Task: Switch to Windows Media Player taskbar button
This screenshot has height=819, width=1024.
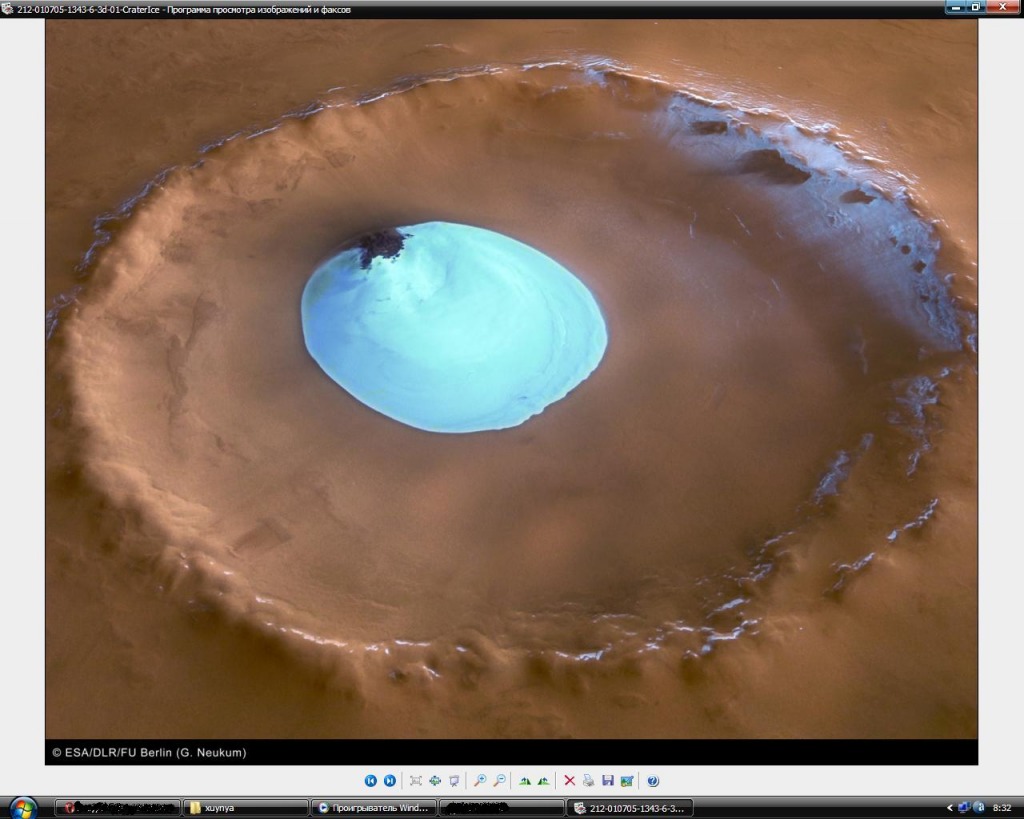Action: tap(373, 808)
